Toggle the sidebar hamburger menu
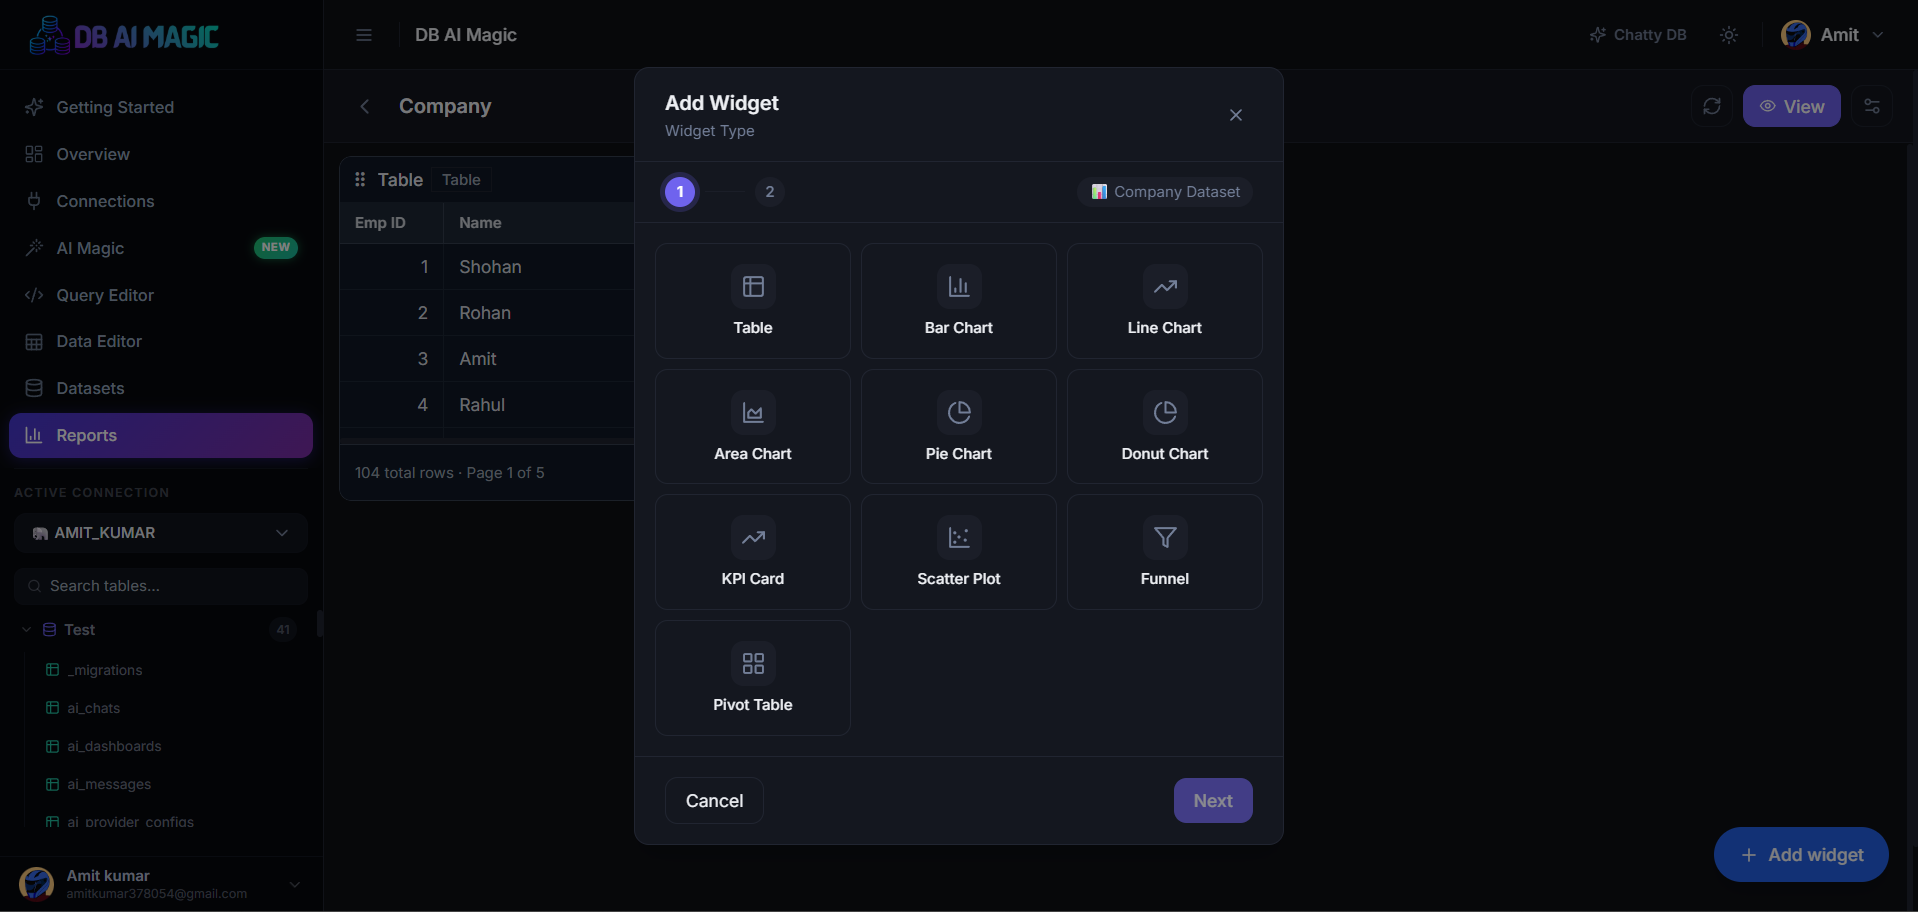 pos(364,35)
